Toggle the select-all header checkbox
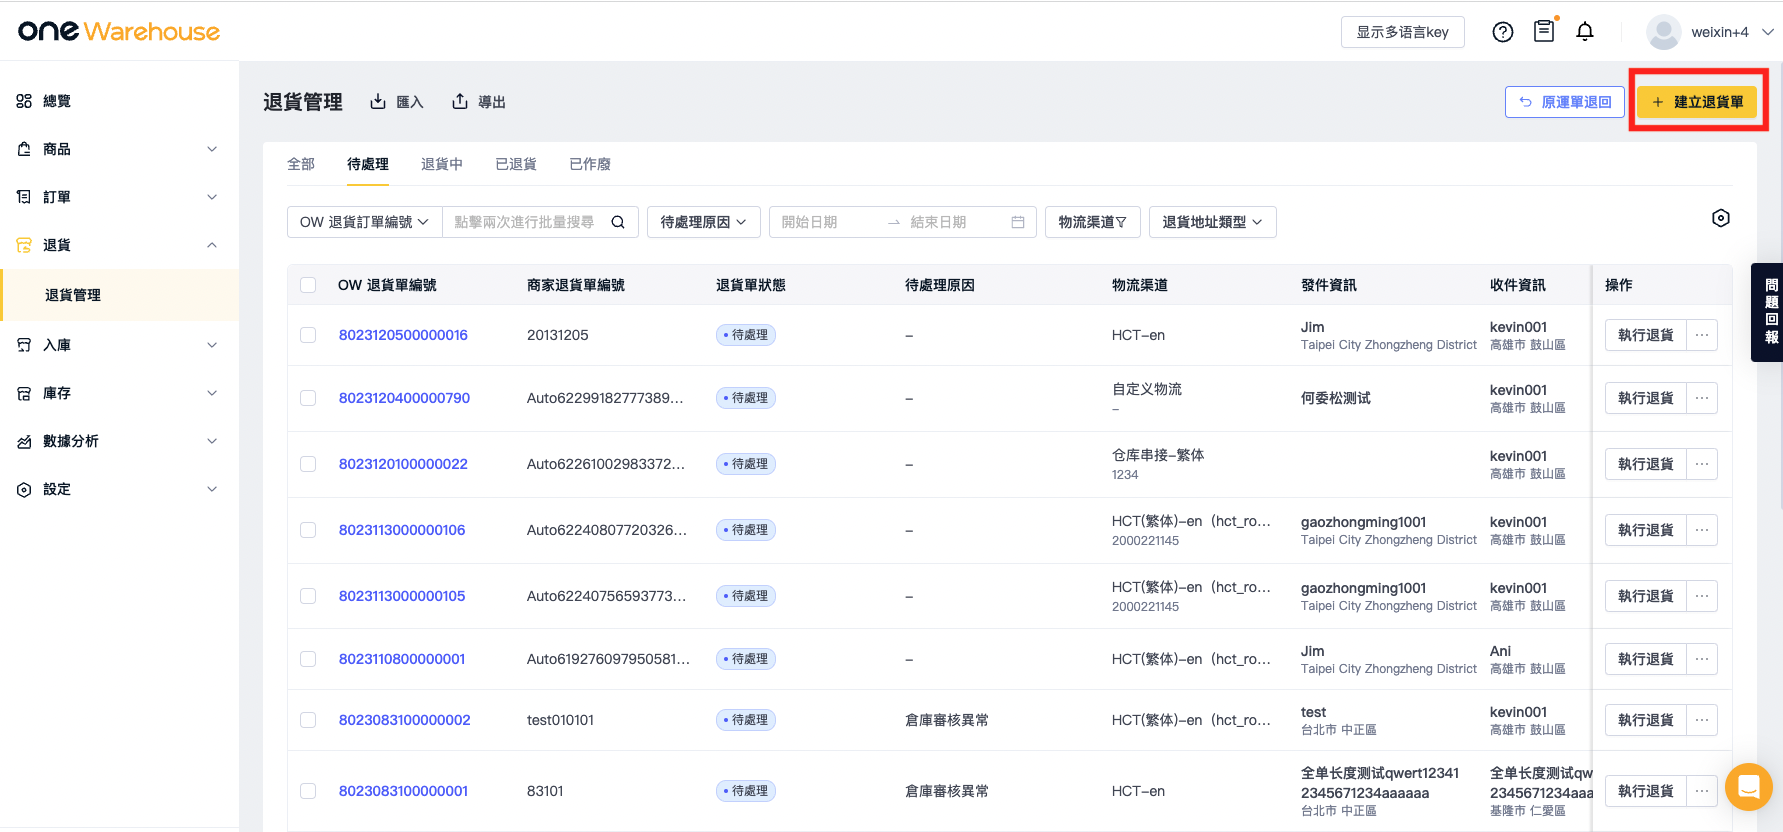Image resolution: width=1783 pixels, height=832 pixels. pyautogui.click(x=308, y=285)
